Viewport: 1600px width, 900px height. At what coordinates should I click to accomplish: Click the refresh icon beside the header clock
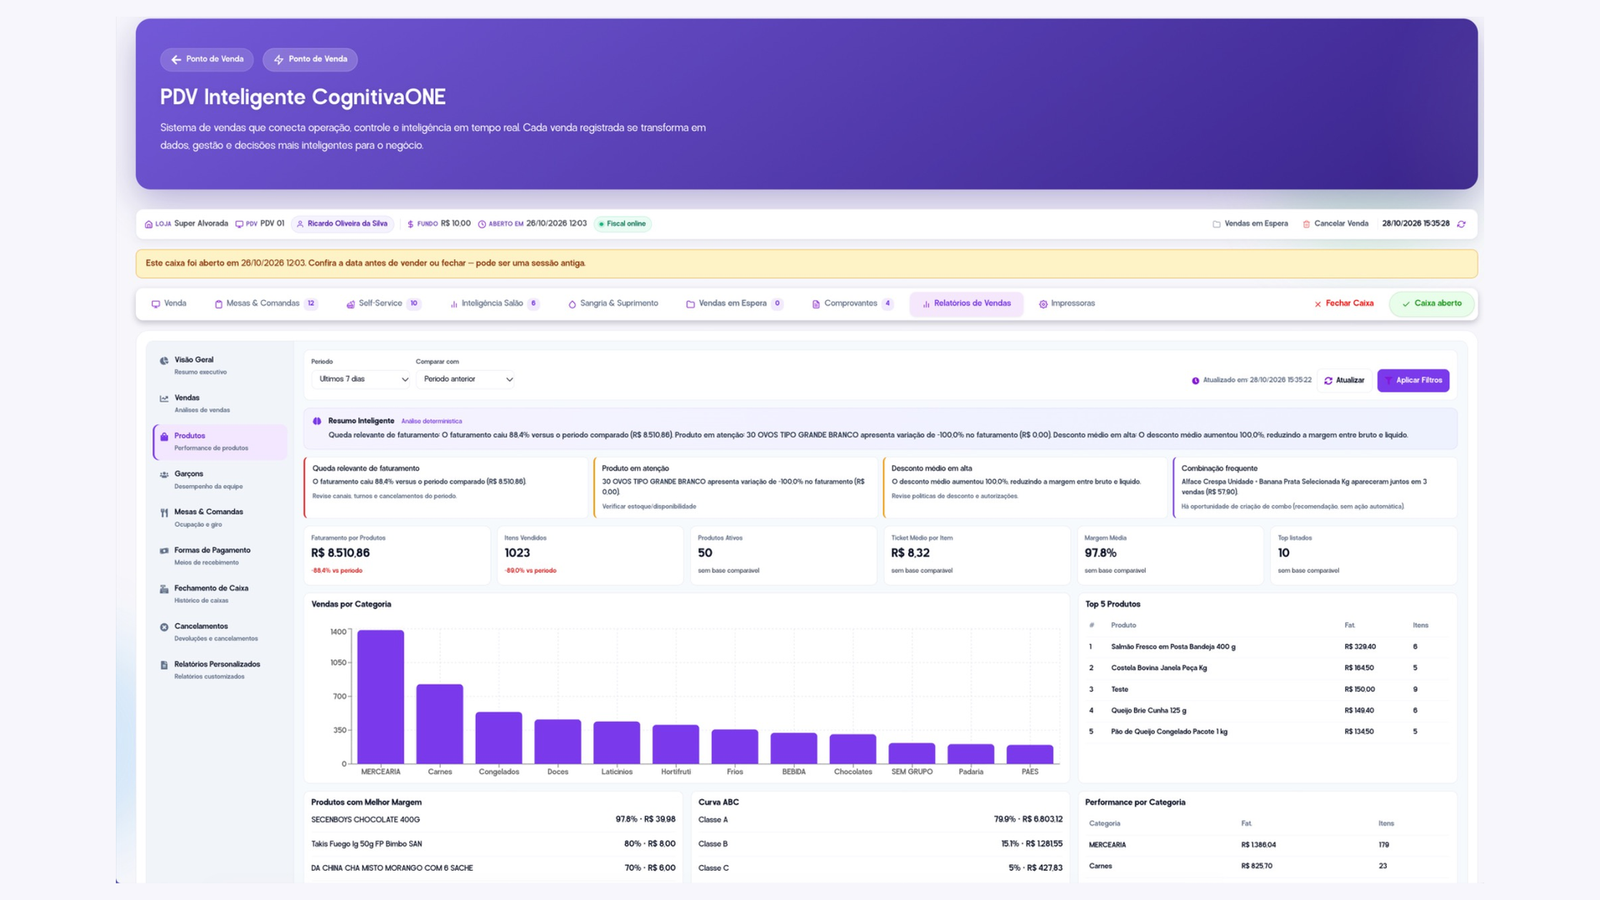click(1461, 224)
